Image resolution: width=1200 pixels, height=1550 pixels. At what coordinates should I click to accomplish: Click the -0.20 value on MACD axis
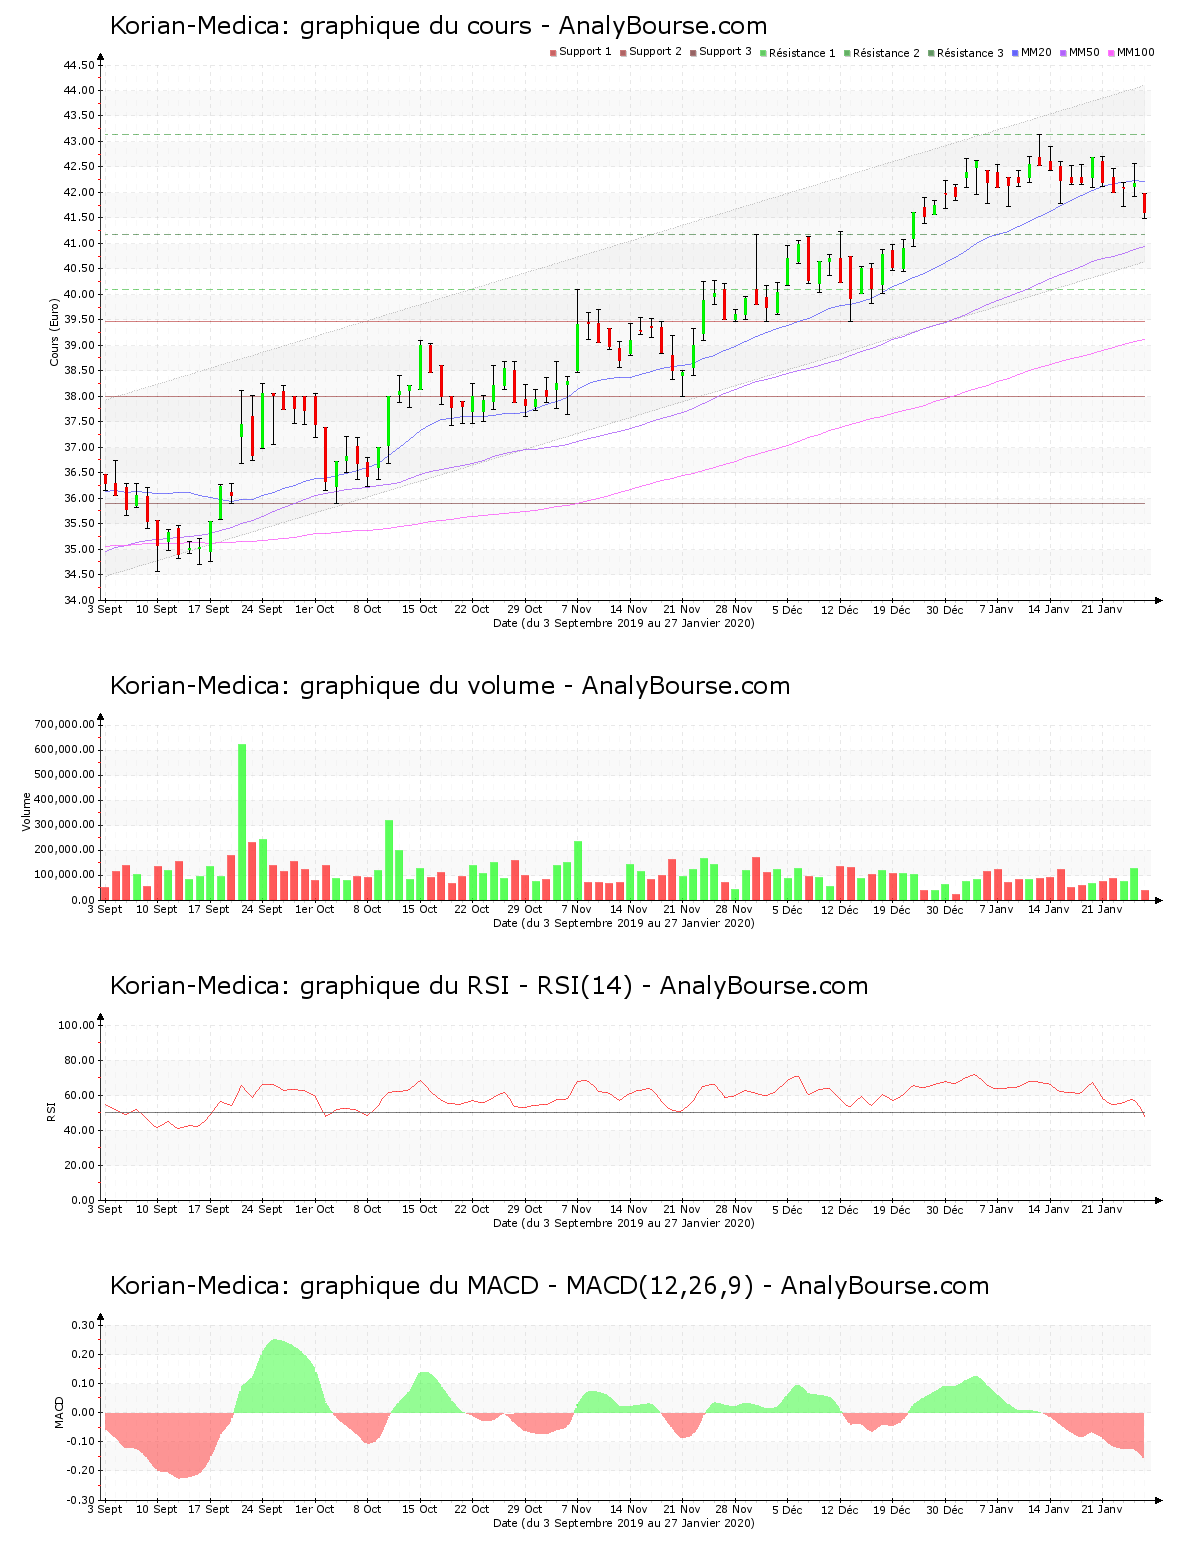click(x=82, y=1471)
